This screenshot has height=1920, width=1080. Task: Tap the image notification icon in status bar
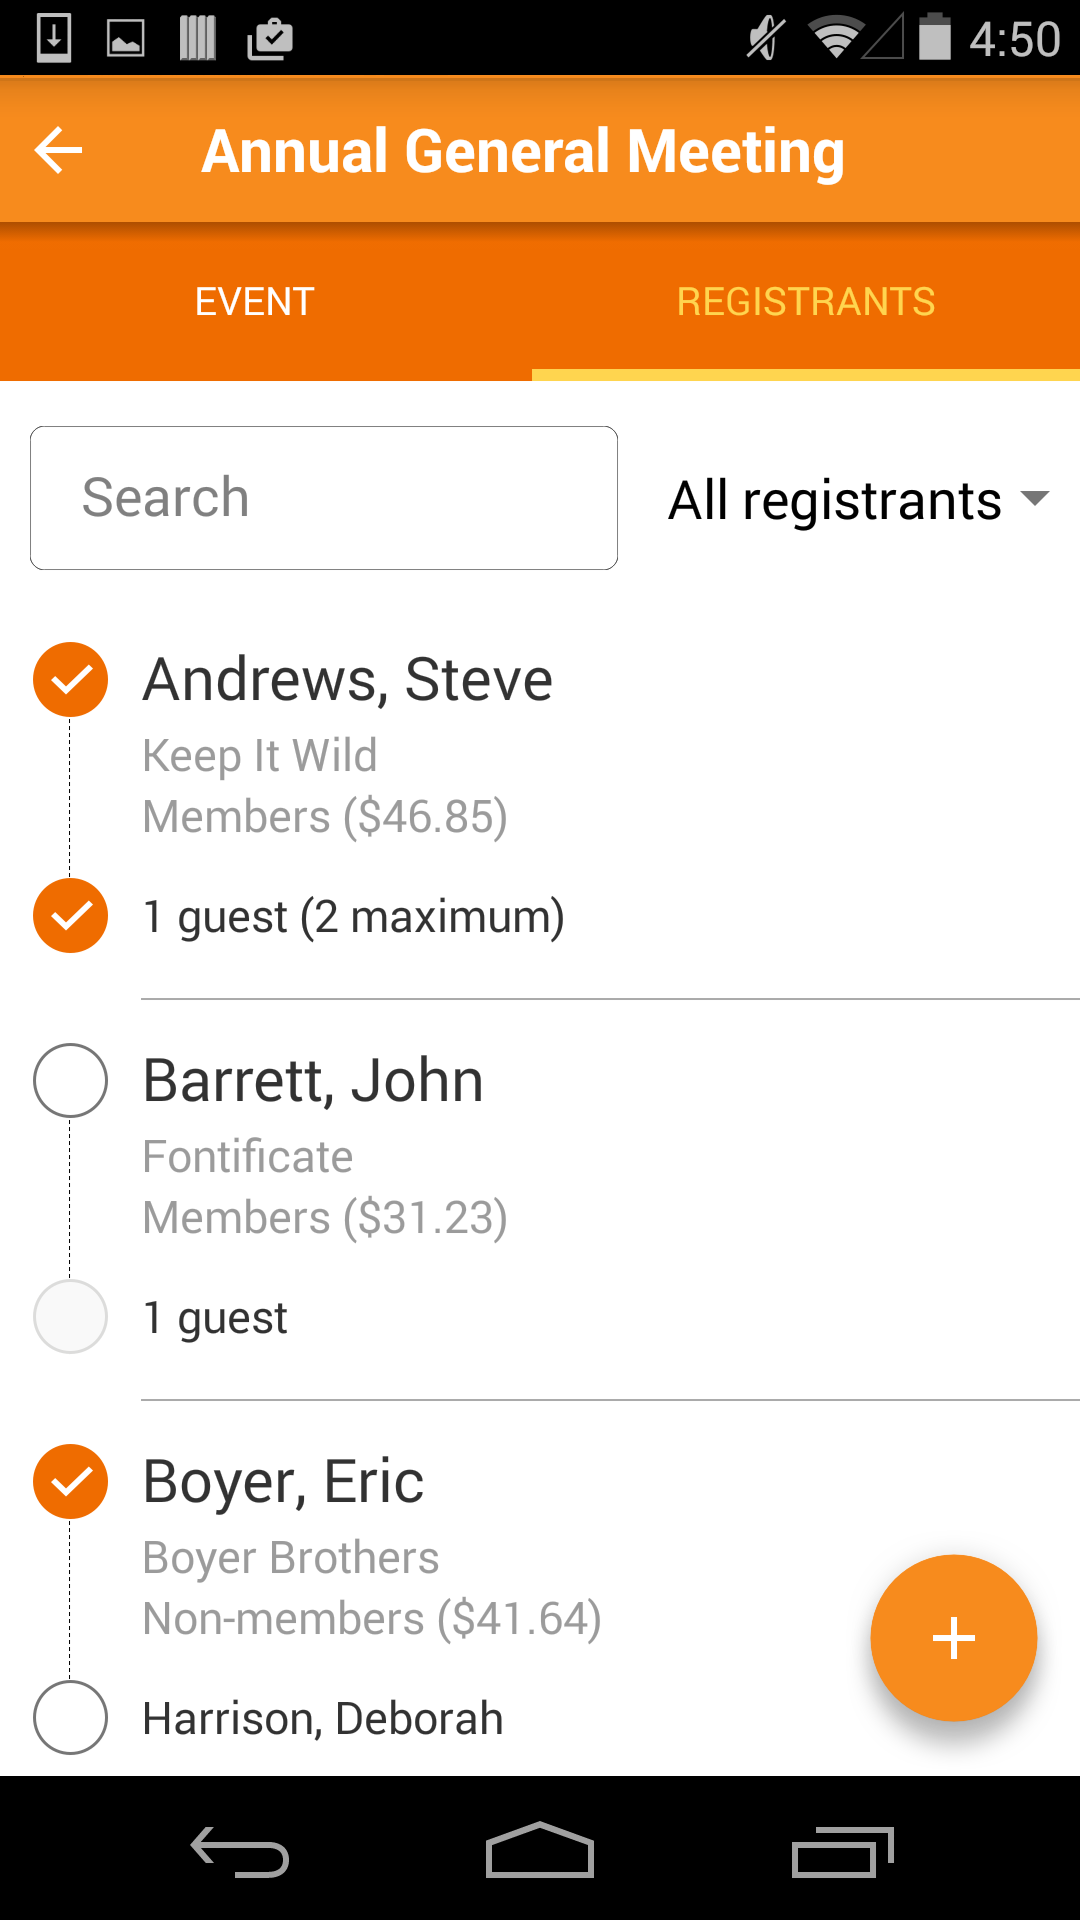point(125,39)
